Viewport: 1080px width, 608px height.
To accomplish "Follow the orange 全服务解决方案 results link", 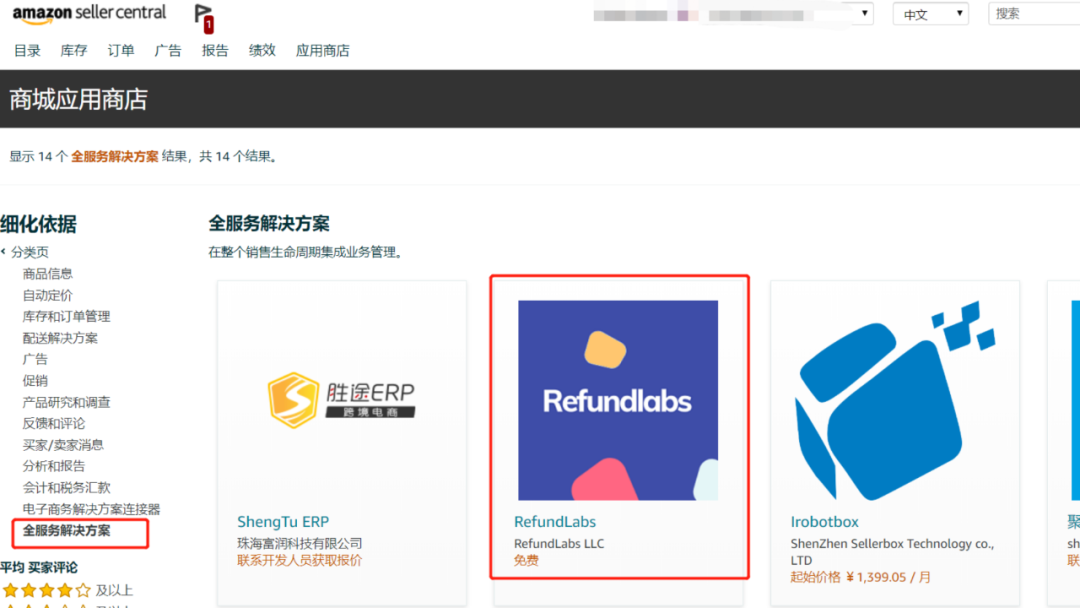I will click(114, 156).
